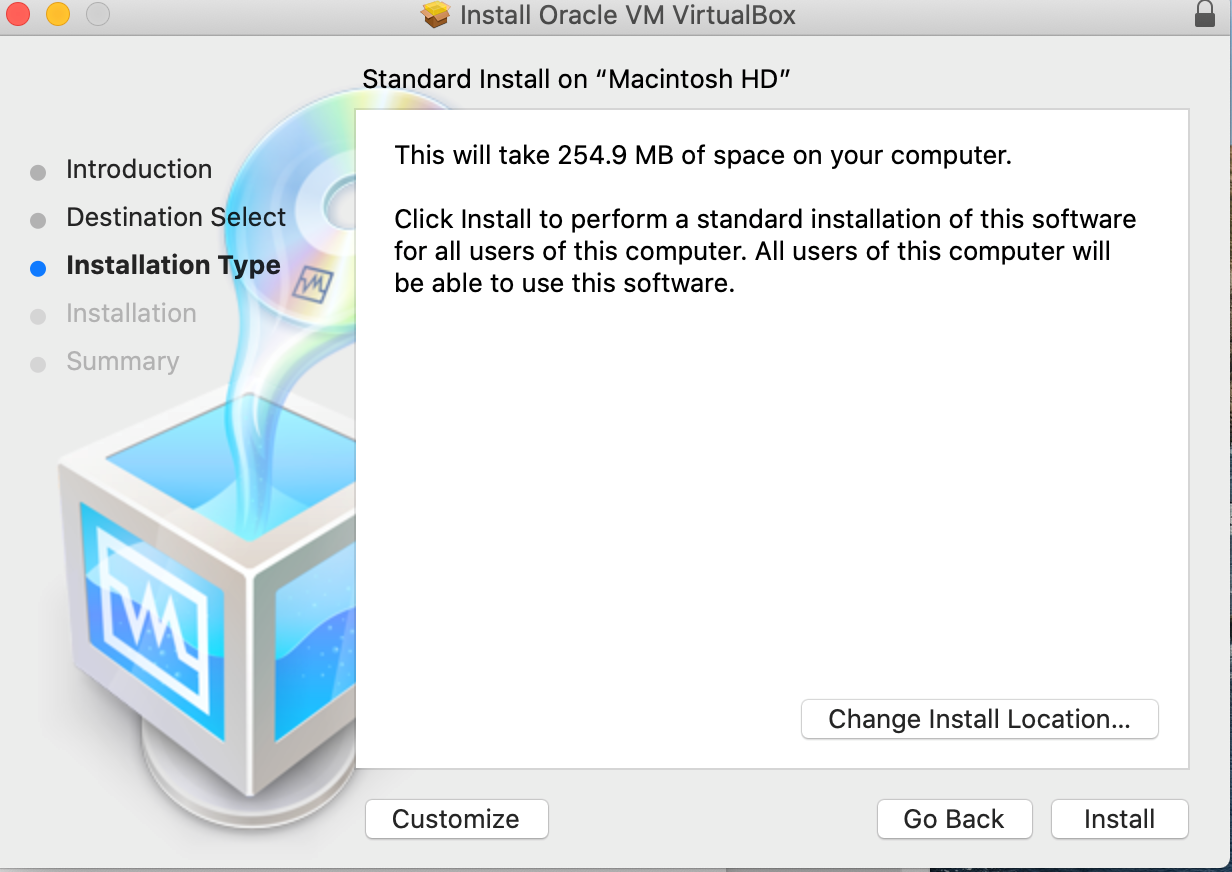Image resolution: width=1232 pixels, height=872 pixels.
Task: Click the paragraph starting Click Install to perform
Action: pyautogui.click(x=765, y=251)
